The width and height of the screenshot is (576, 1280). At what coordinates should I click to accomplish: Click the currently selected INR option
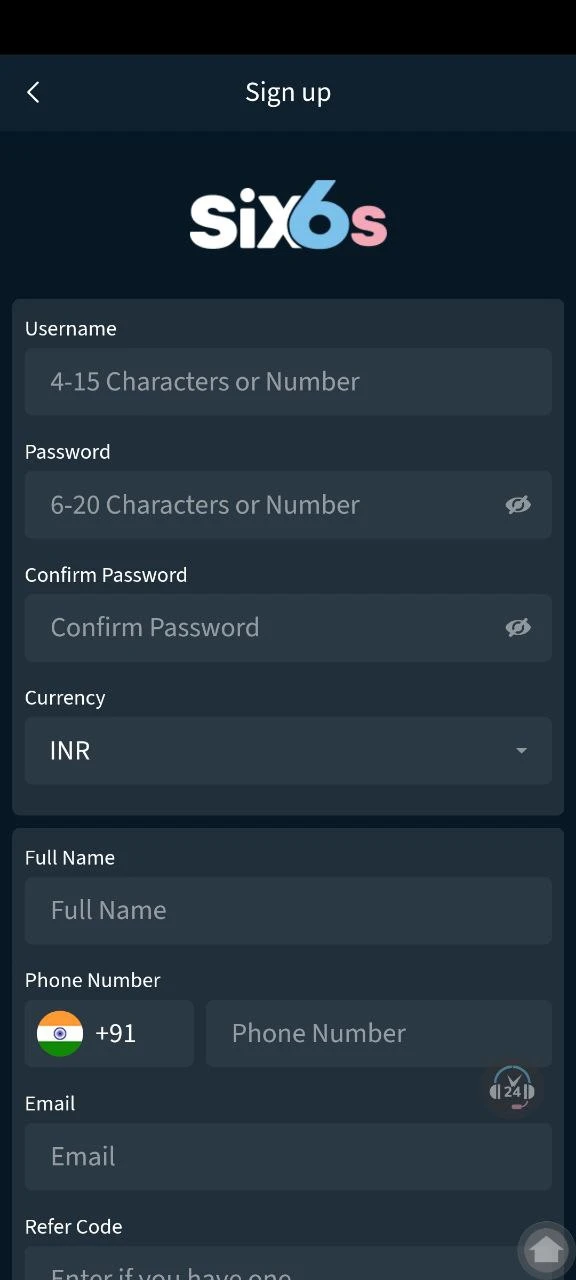click(x=69, y=750)
